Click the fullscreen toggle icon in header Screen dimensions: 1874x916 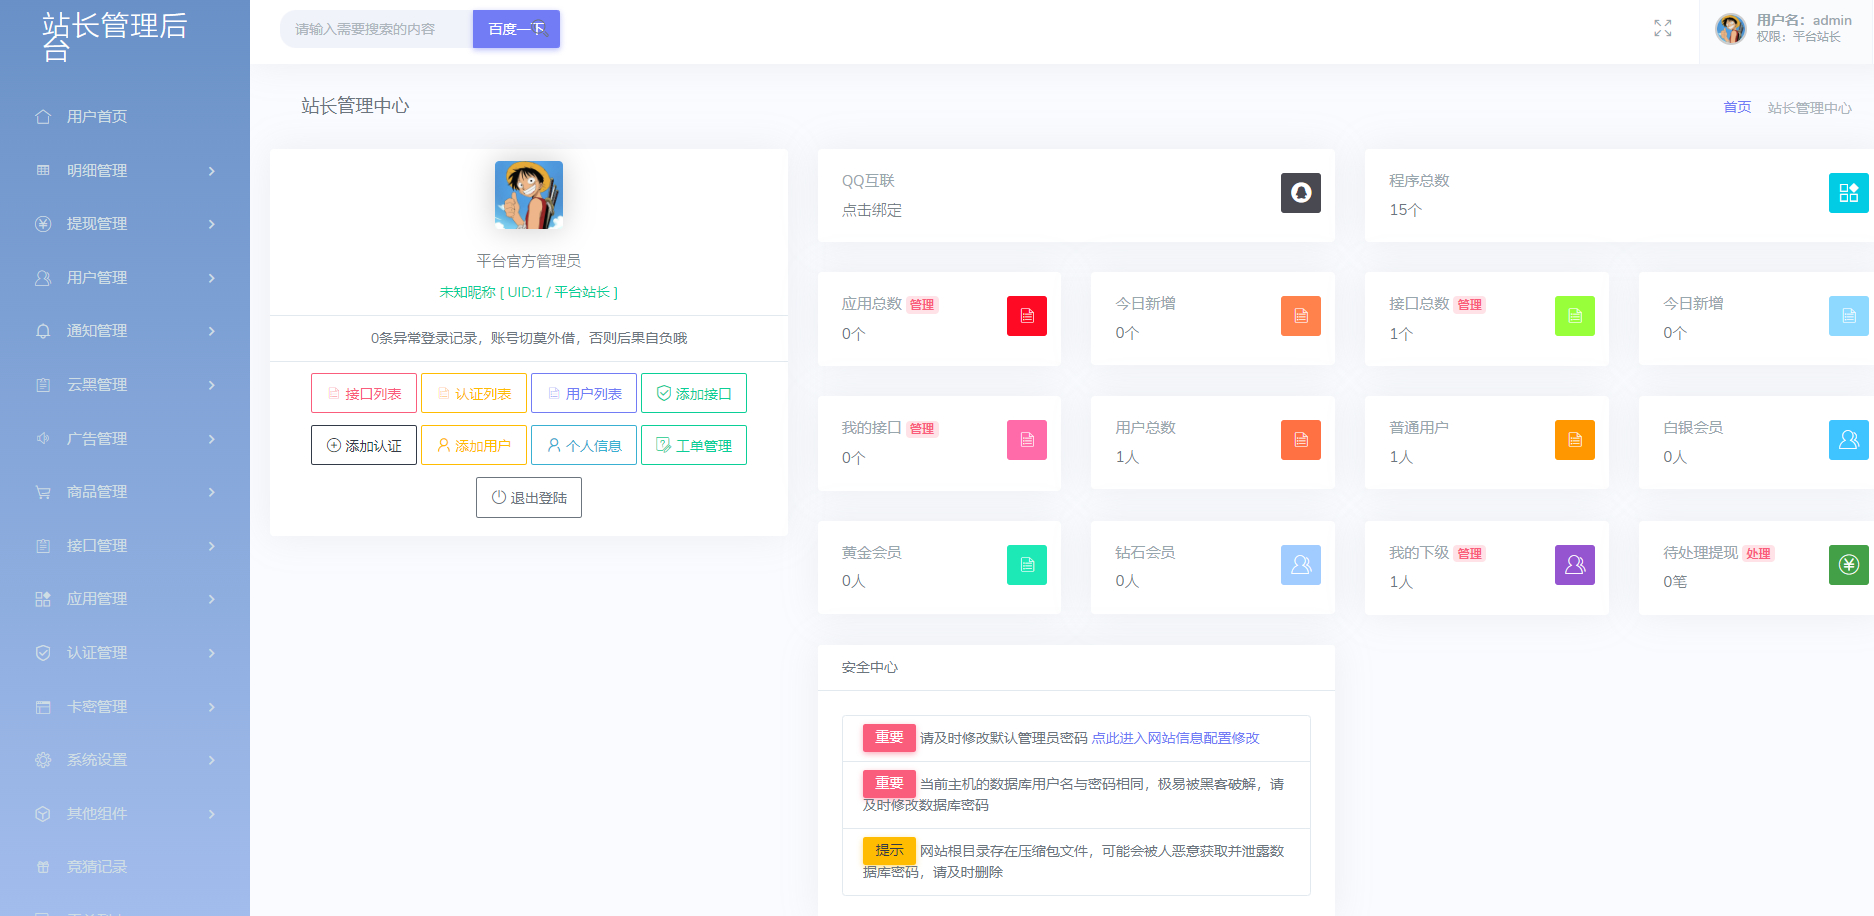[1662, 29]
